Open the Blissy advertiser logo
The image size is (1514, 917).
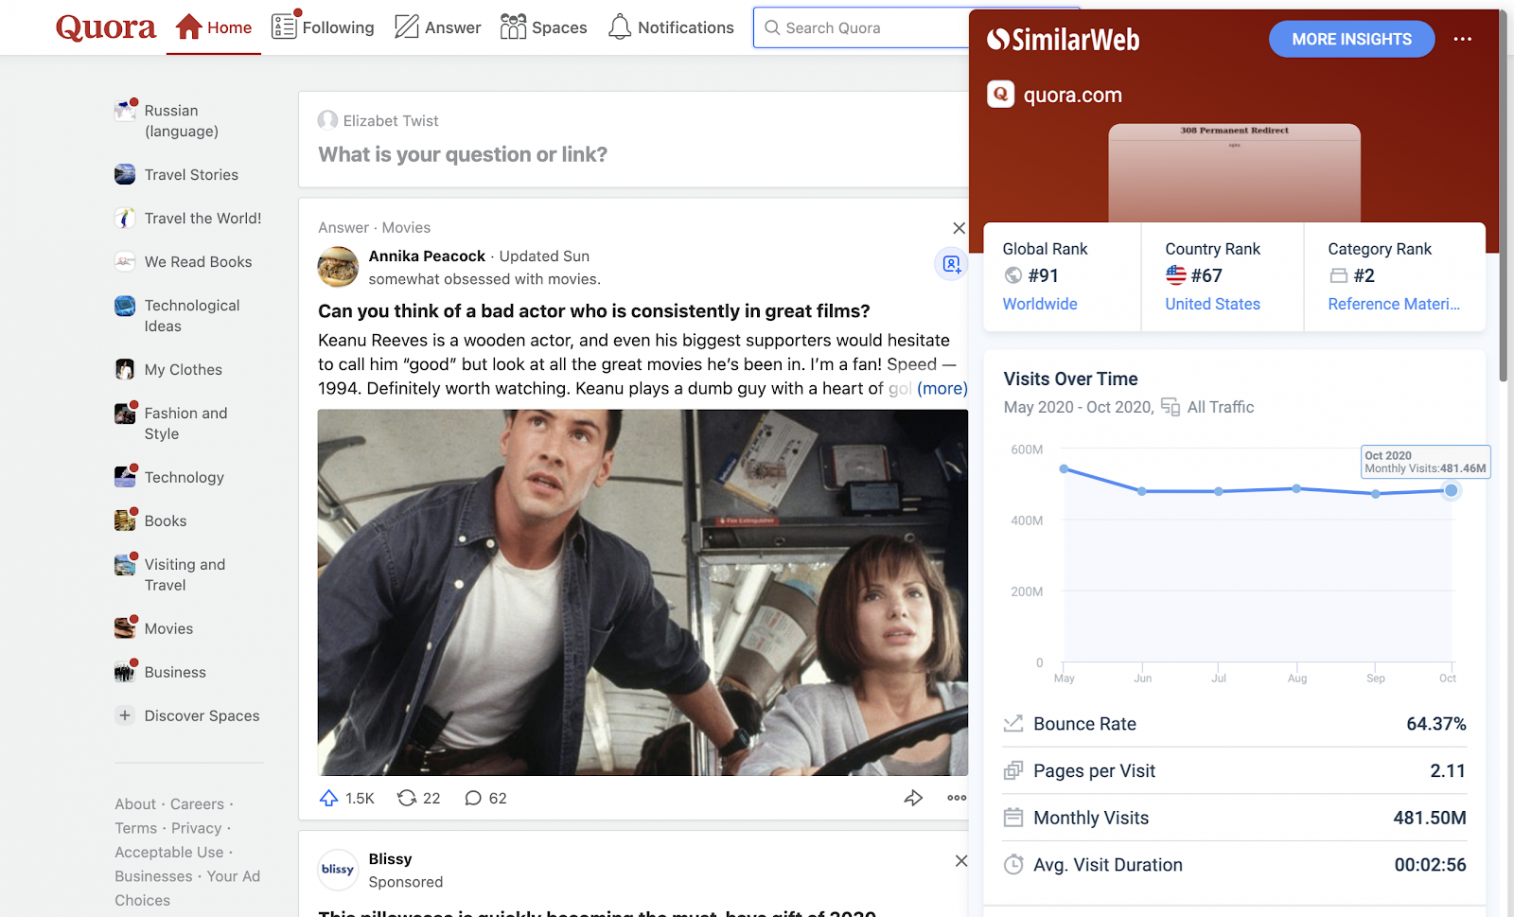[338, 870]
